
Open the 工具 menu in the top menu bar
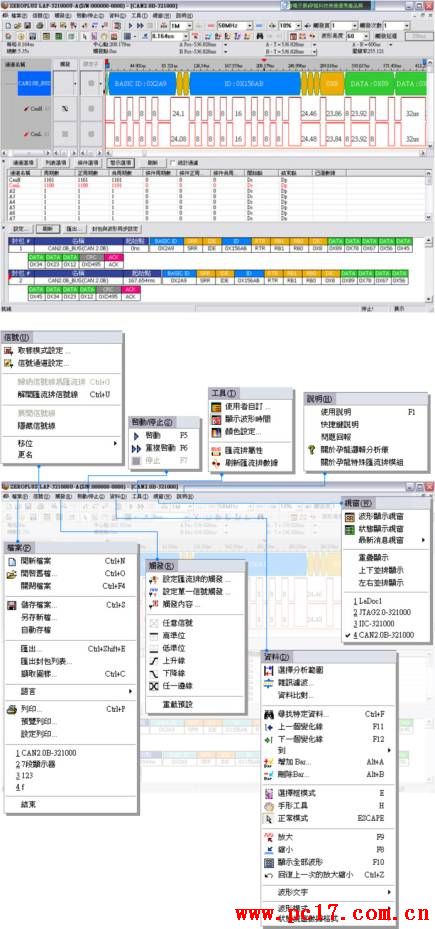click(138, 15)
